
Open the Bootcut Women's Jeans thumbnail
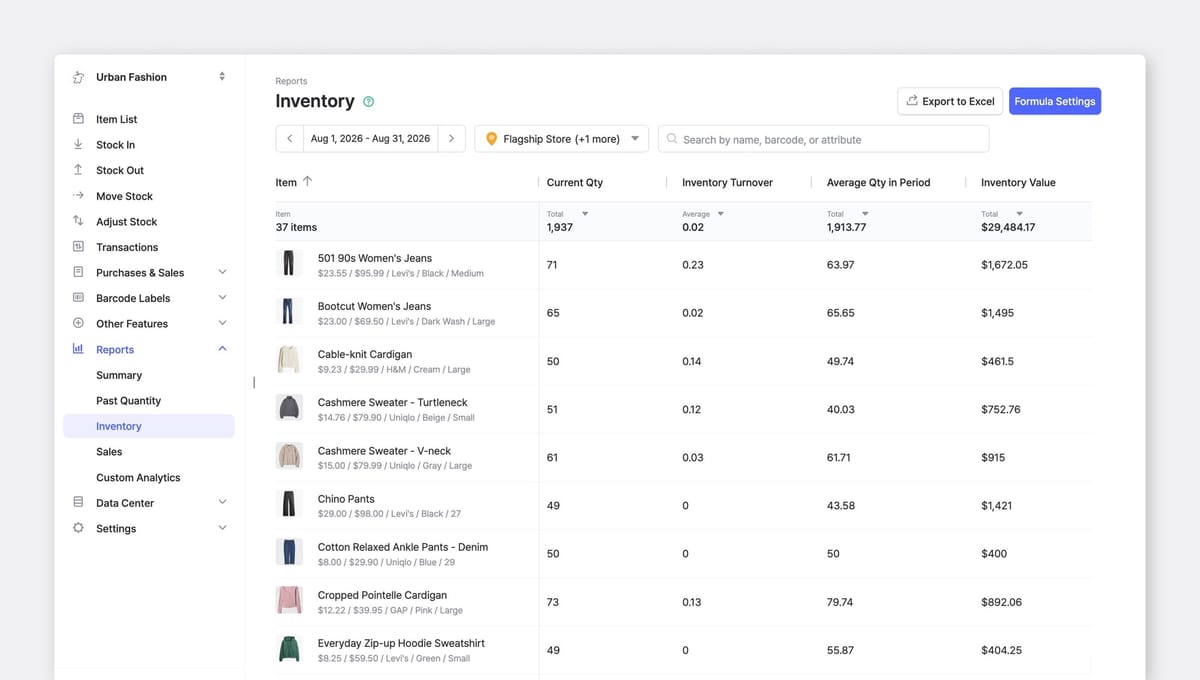click(289, 312)
